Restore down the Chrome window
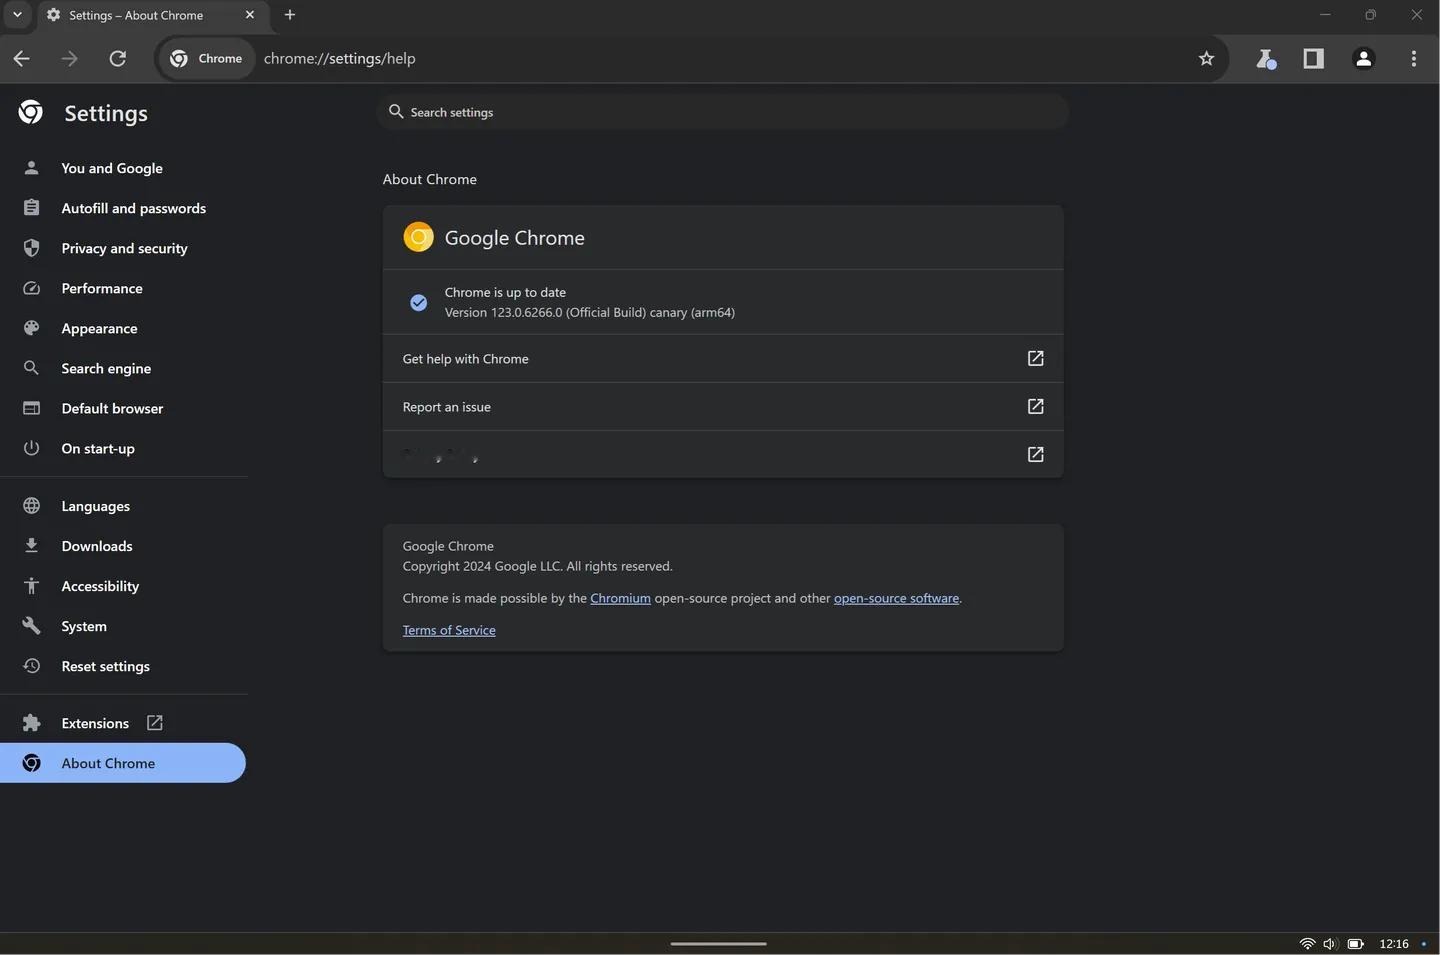1440x955 pixels. click(x=1370, y=15)
